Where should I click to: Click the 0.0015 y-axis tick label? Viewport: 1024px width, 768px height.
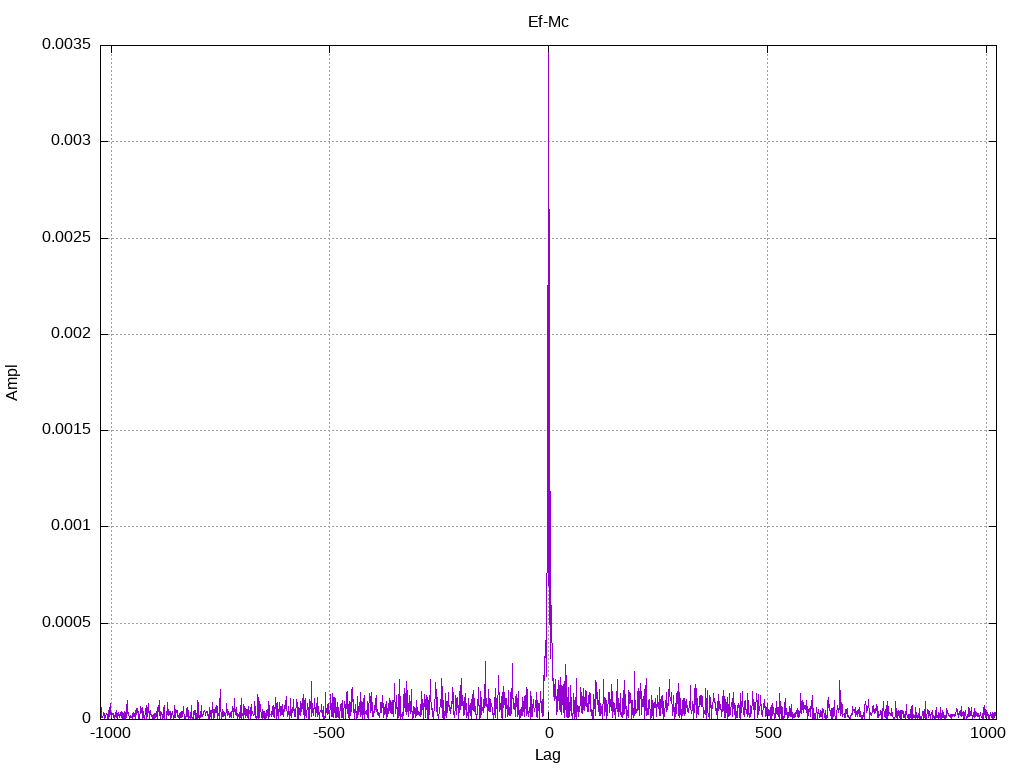67,430
